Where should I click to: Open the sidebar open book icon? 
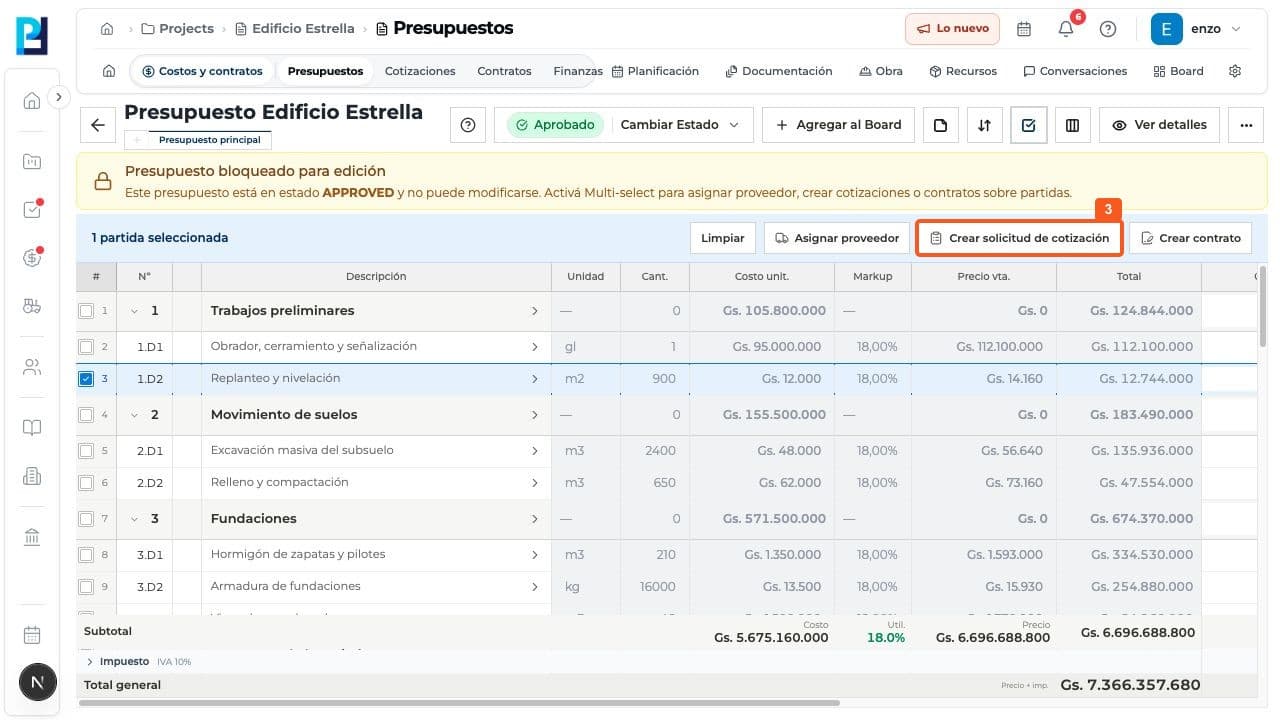pyautogui.click(x=32, y=428)
